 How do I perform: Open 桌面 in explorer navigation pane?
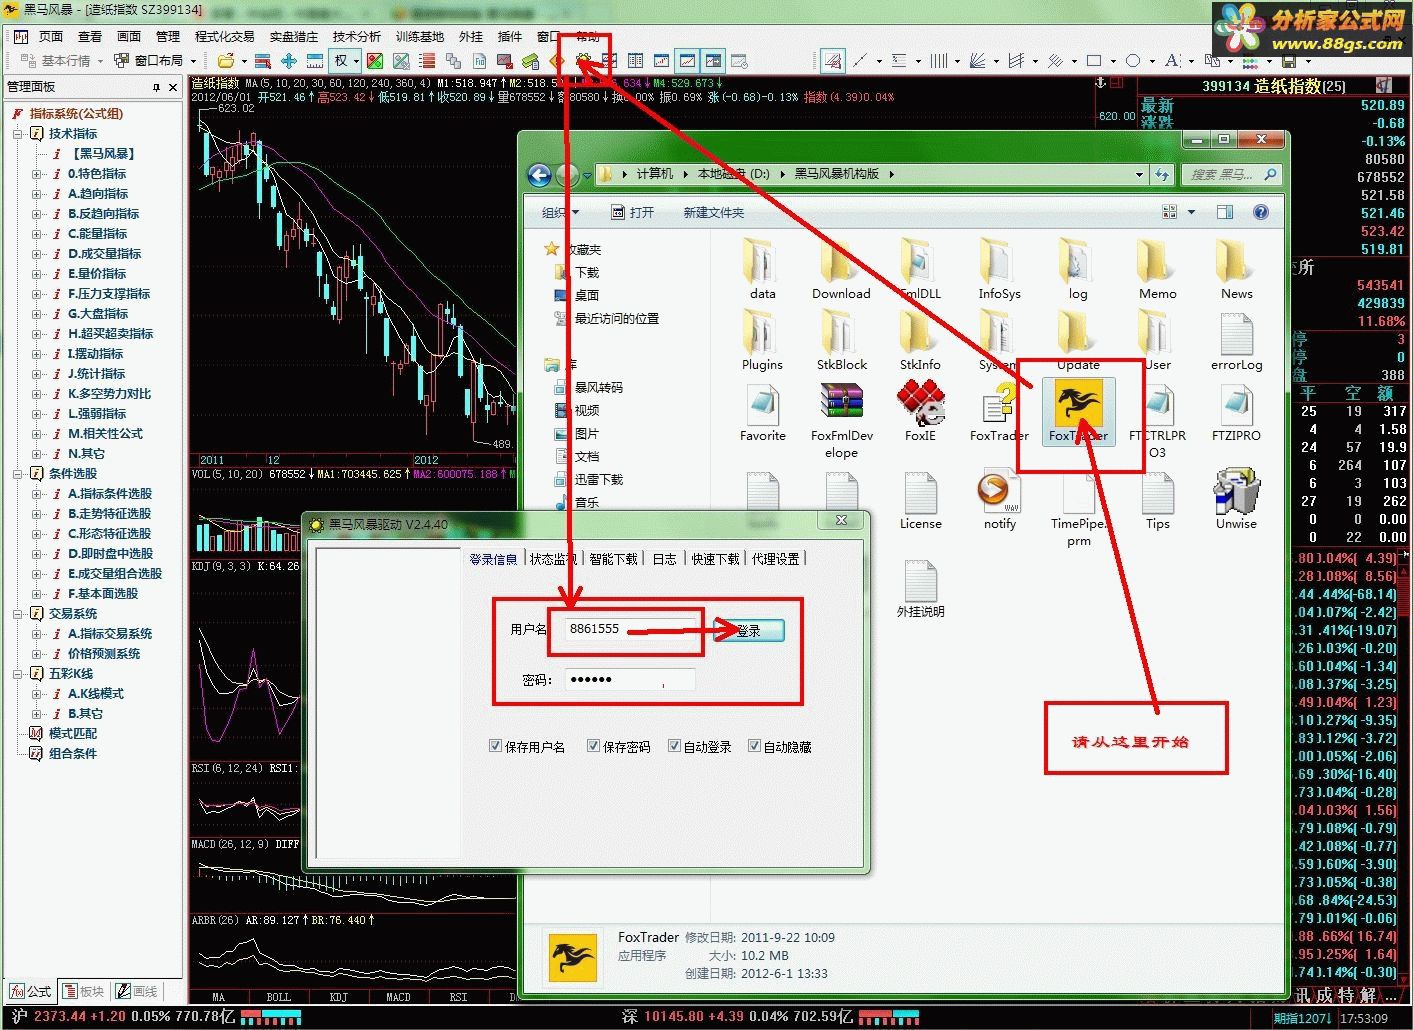pyautogui.click(x=586, y=295)
